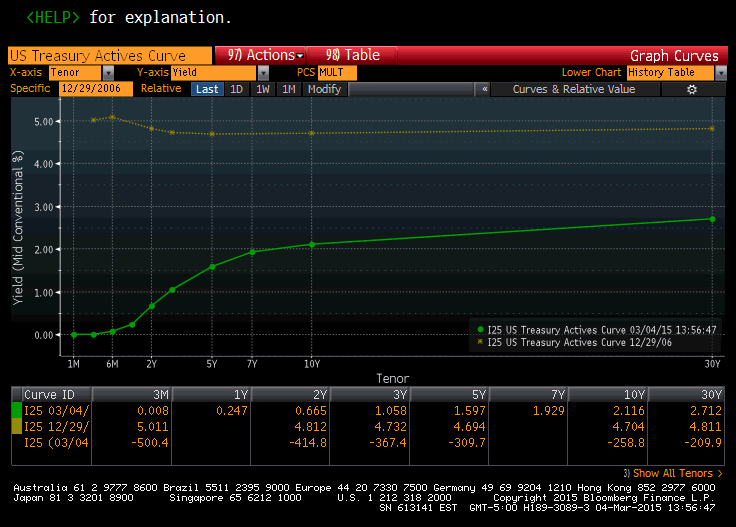Toggle the 1M relative period
736x527 pixels.
(288, 89)
